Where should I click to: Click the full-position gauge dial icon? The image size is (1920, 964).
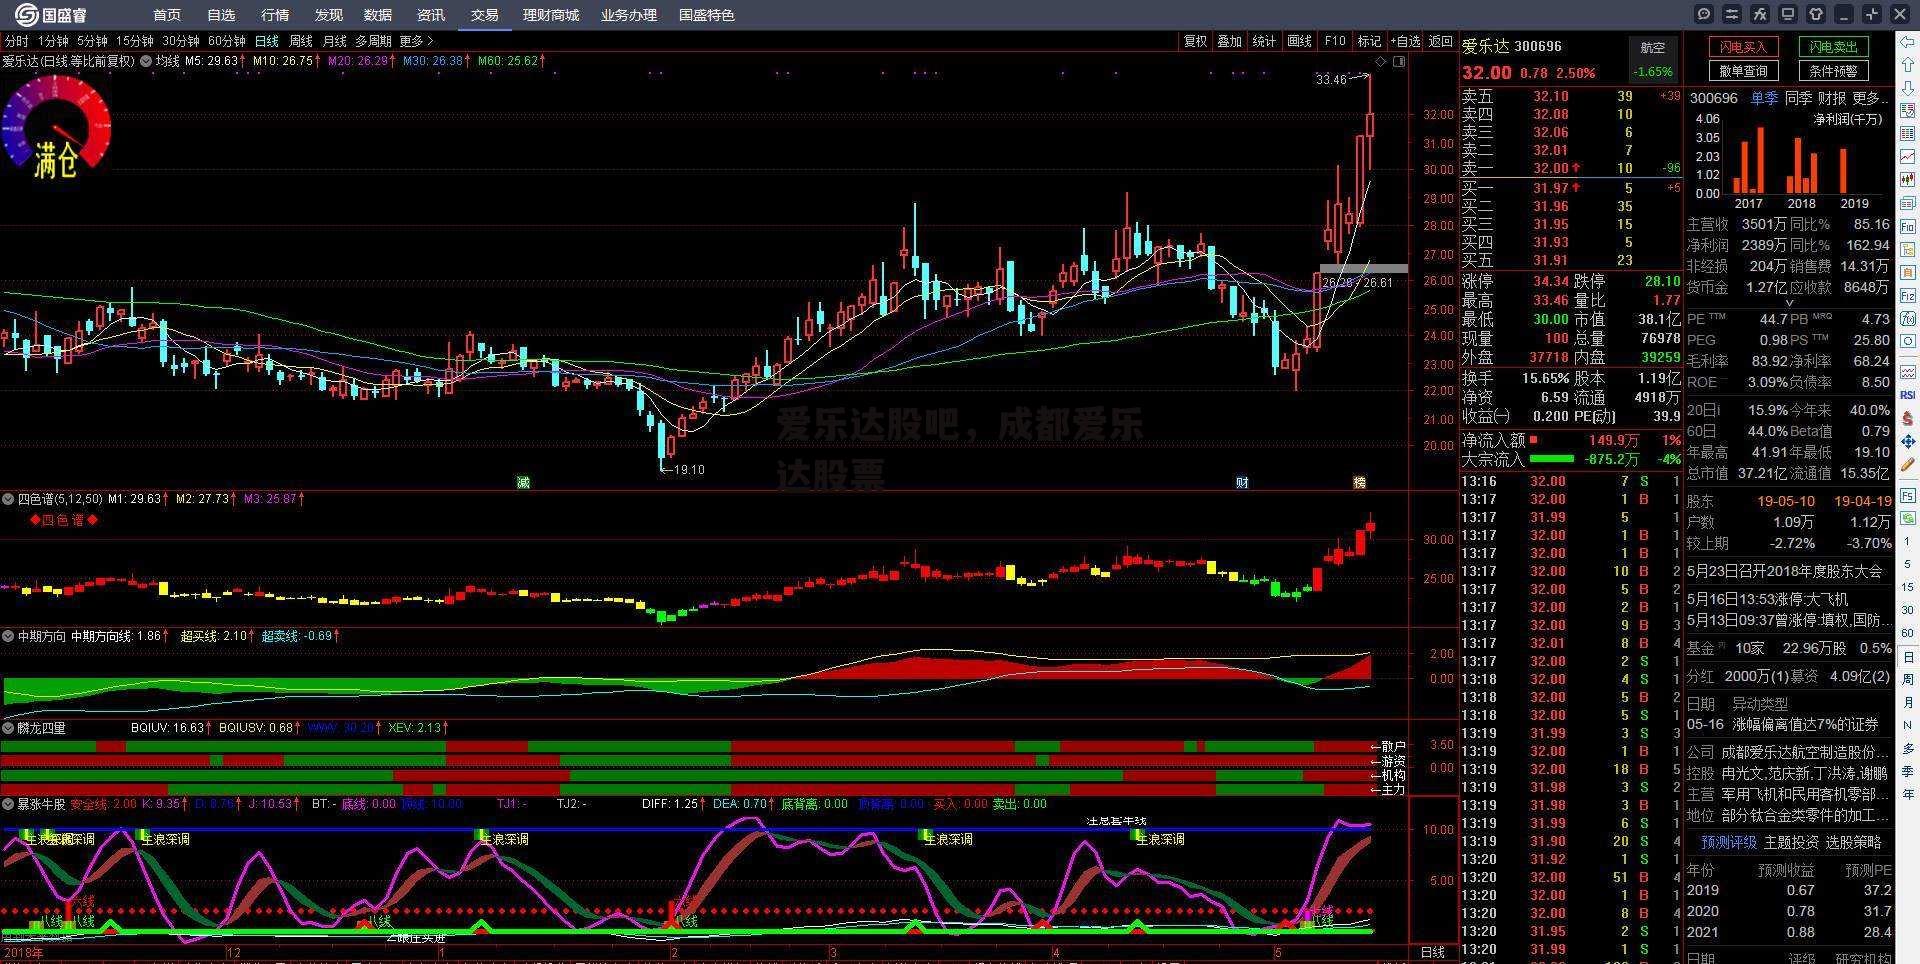pyautogui.click(x=55, y=127)
